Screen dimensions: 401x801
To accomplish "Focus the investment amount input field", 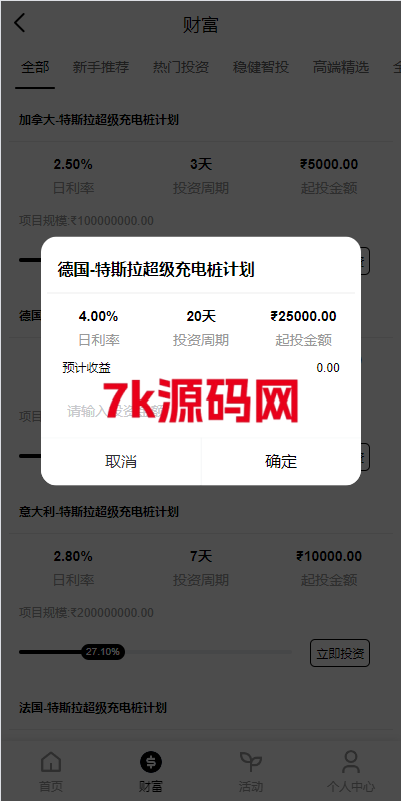I will 201,411.
